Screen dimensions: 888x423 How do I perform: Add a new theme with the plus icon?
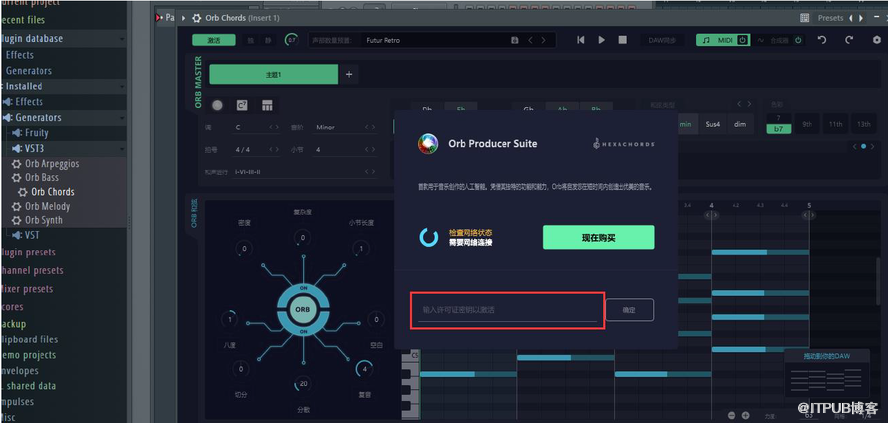point(349,74)
